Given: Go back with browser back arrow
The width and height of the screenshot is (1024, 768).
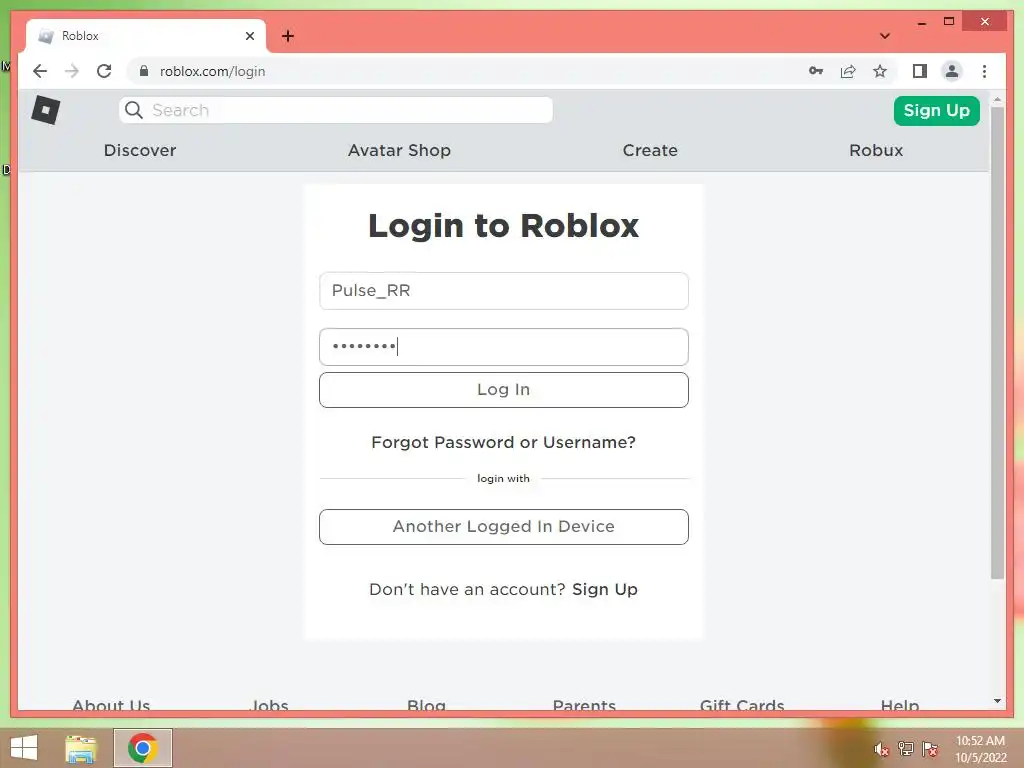Looking at the screenshot, I should pos(40,71).
